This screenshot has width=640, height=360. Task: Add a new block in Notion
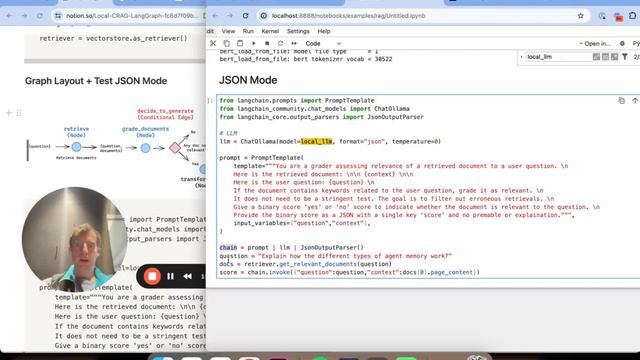tap(9, 113)
